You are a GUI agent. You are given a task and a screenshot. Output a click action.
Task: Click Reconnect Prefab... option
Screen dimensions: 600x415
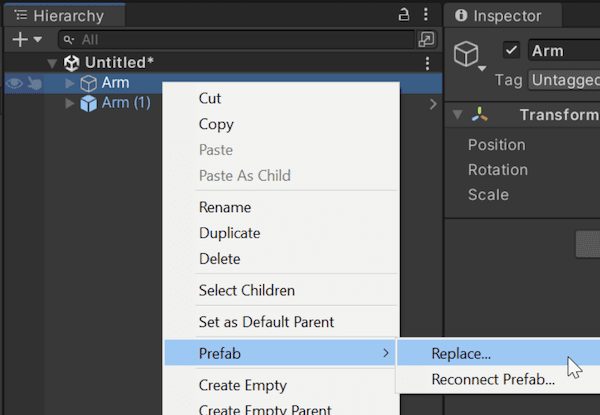[498, 379]
